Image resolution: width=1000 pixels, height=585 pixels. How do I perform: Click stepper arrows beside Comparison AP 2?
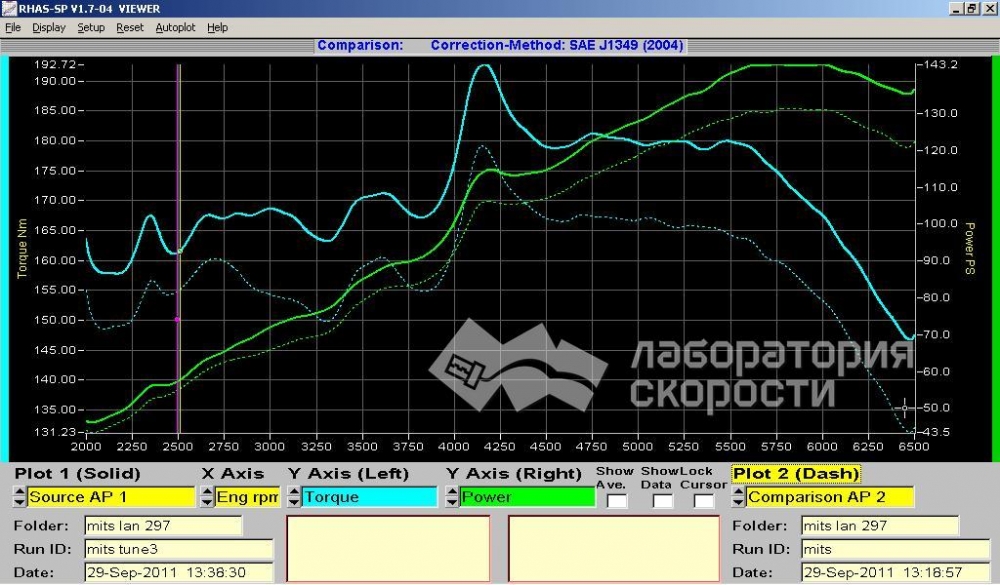click(738, 497)
